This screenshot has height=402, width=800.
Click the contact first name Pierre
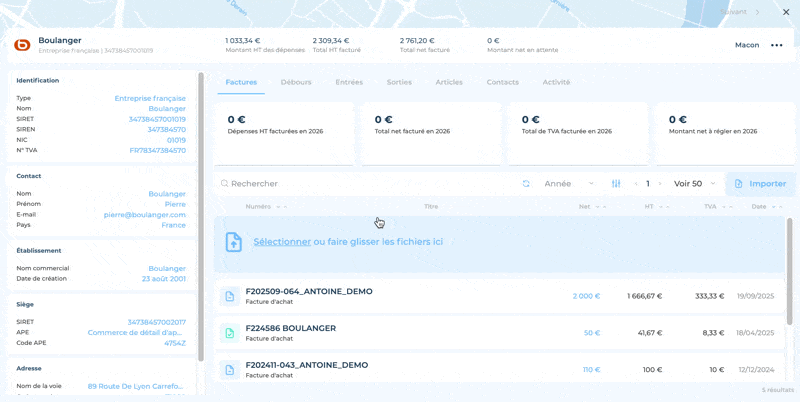(175, 204)
